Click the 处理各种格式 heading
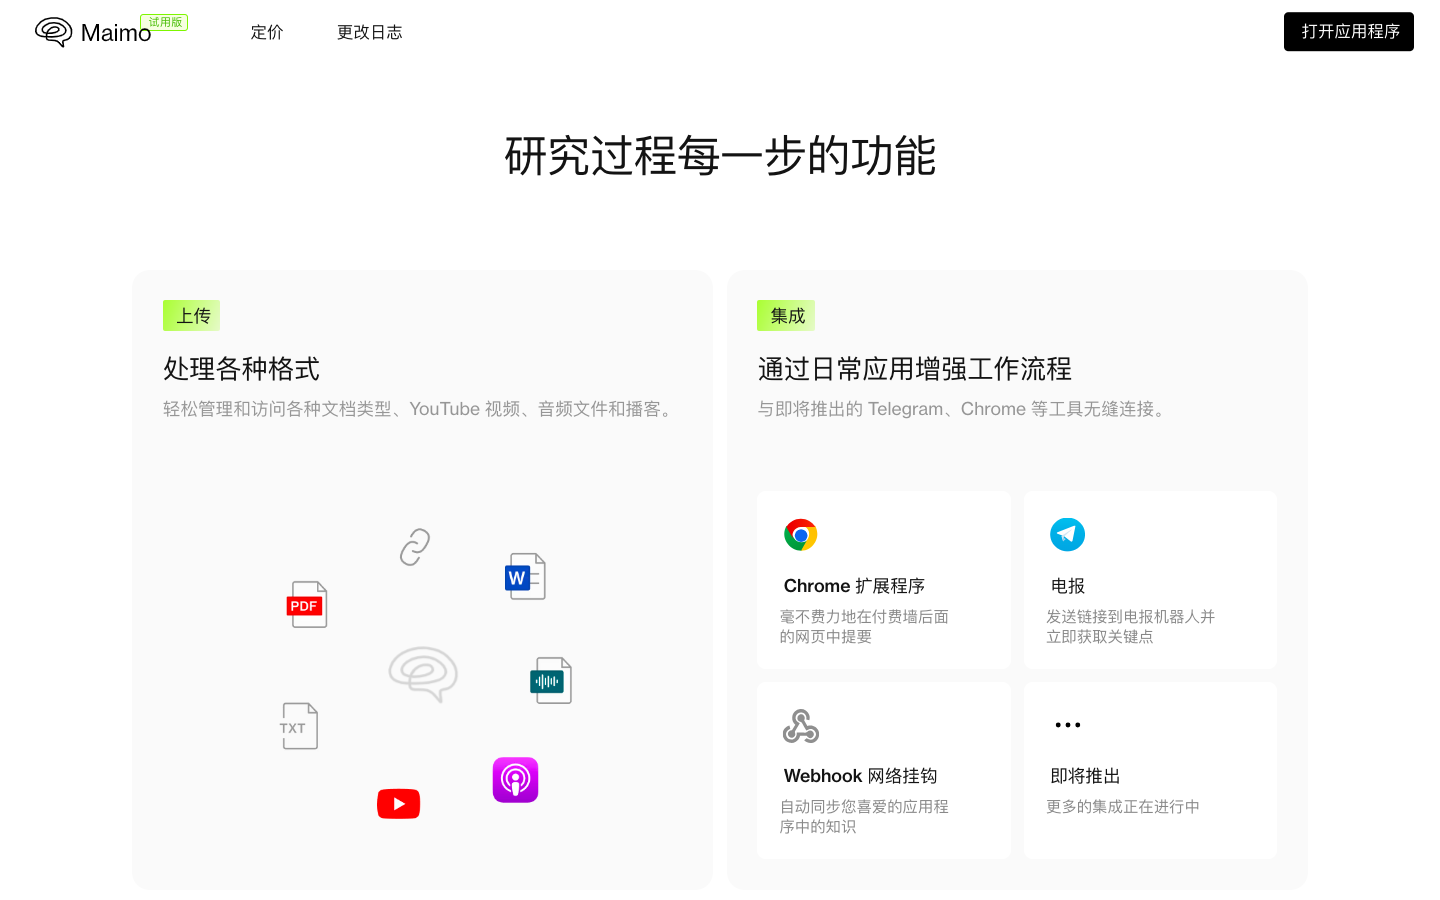Screen dimensions: 1440x900 [x=241, y=369]
